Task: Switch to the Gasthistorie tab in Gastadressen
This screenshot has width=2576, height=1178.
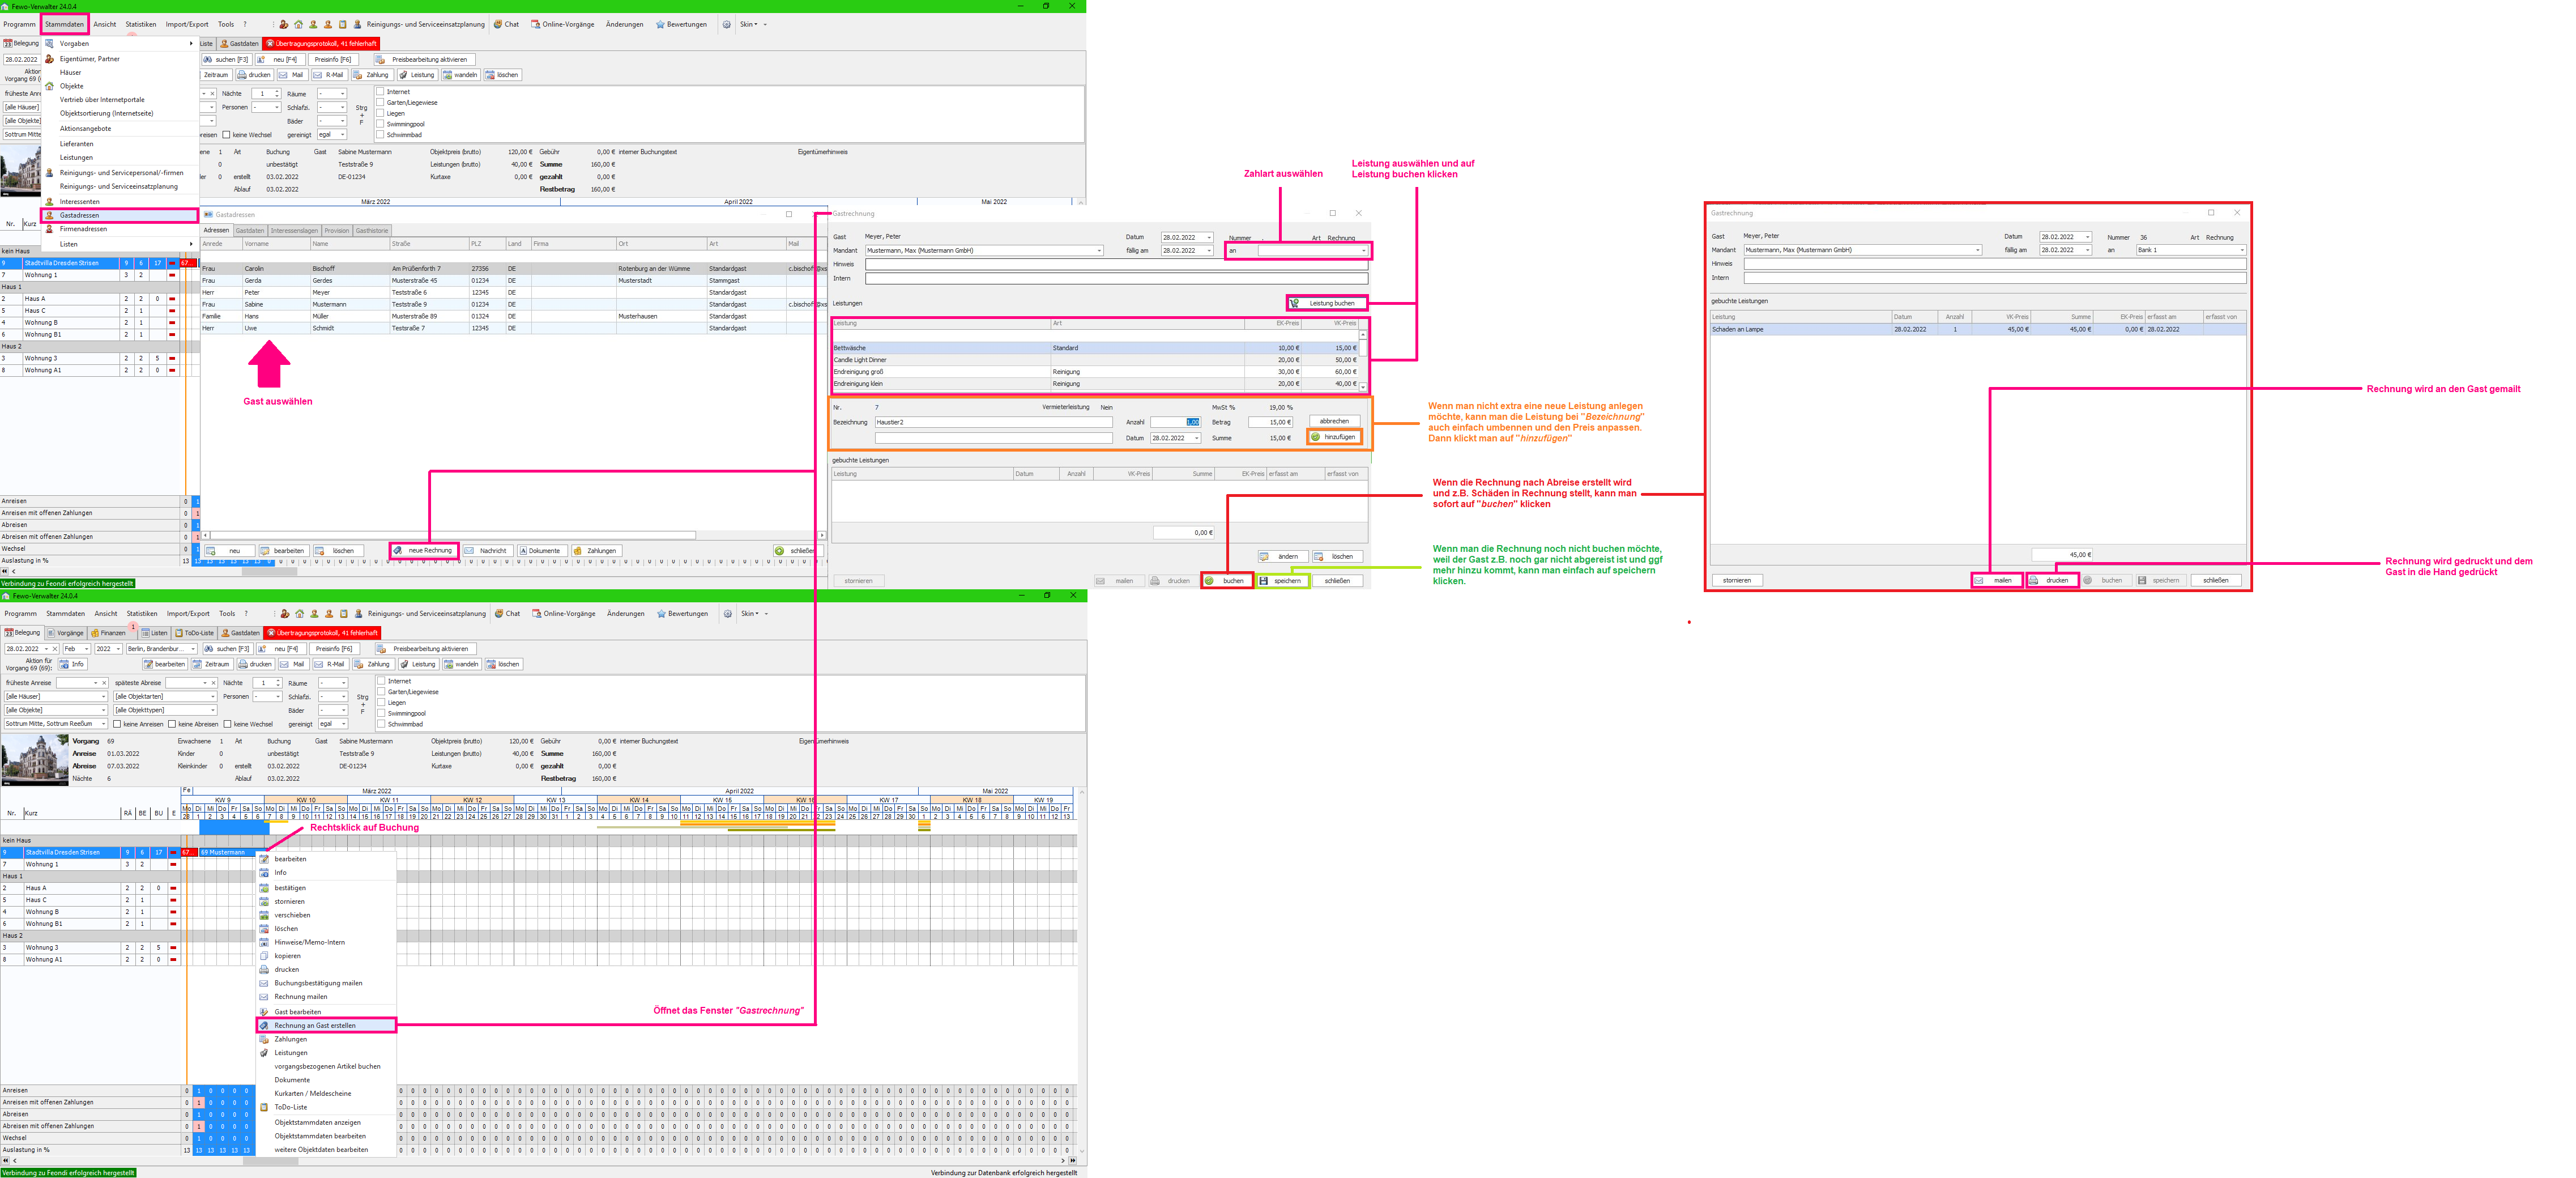Action: [x=372, y=231]
